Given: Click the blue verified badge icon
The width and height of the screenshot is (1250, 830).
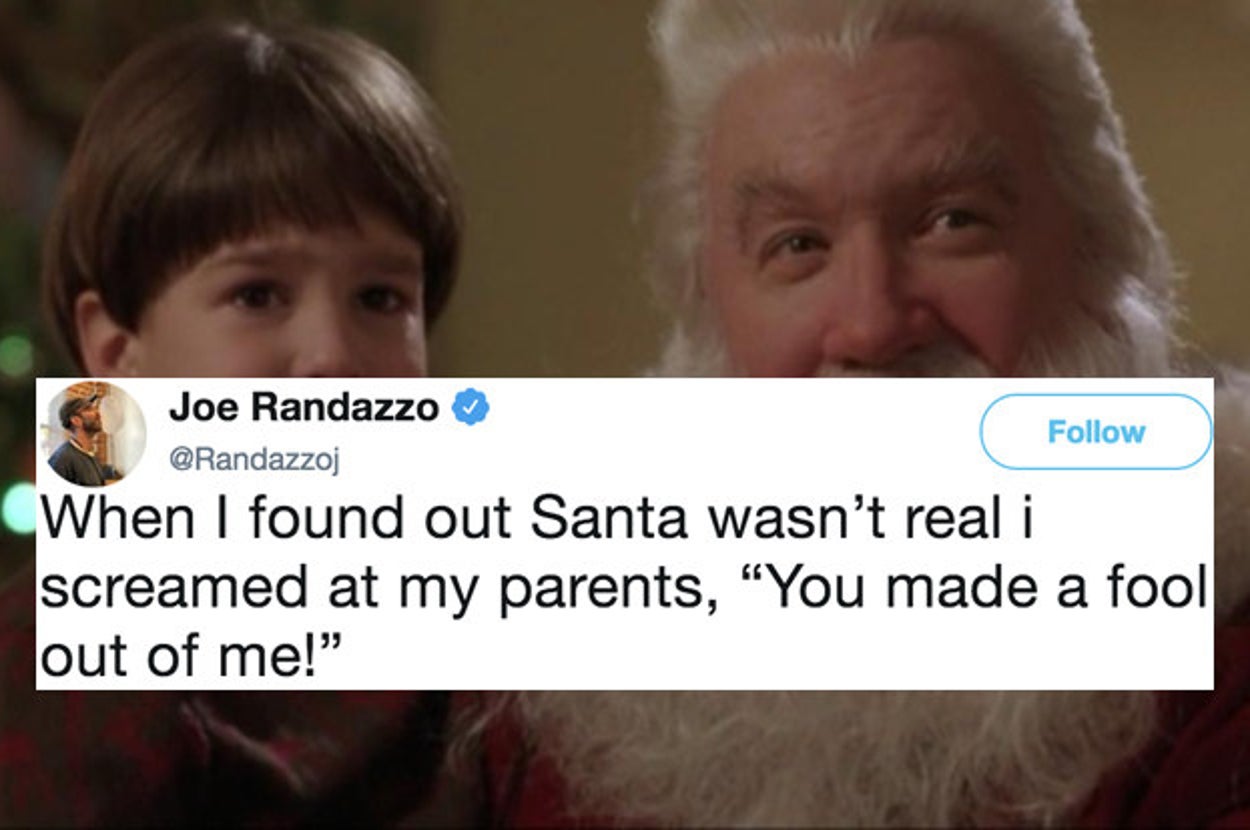Looking at the screenshot, I should coord(471,408).
